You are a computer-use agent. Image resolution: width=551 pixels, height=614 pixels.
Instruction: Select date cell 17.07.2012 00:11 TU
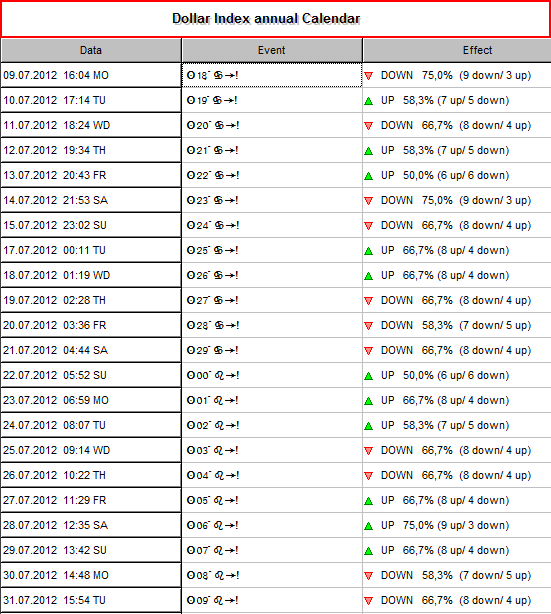(91, 250)
